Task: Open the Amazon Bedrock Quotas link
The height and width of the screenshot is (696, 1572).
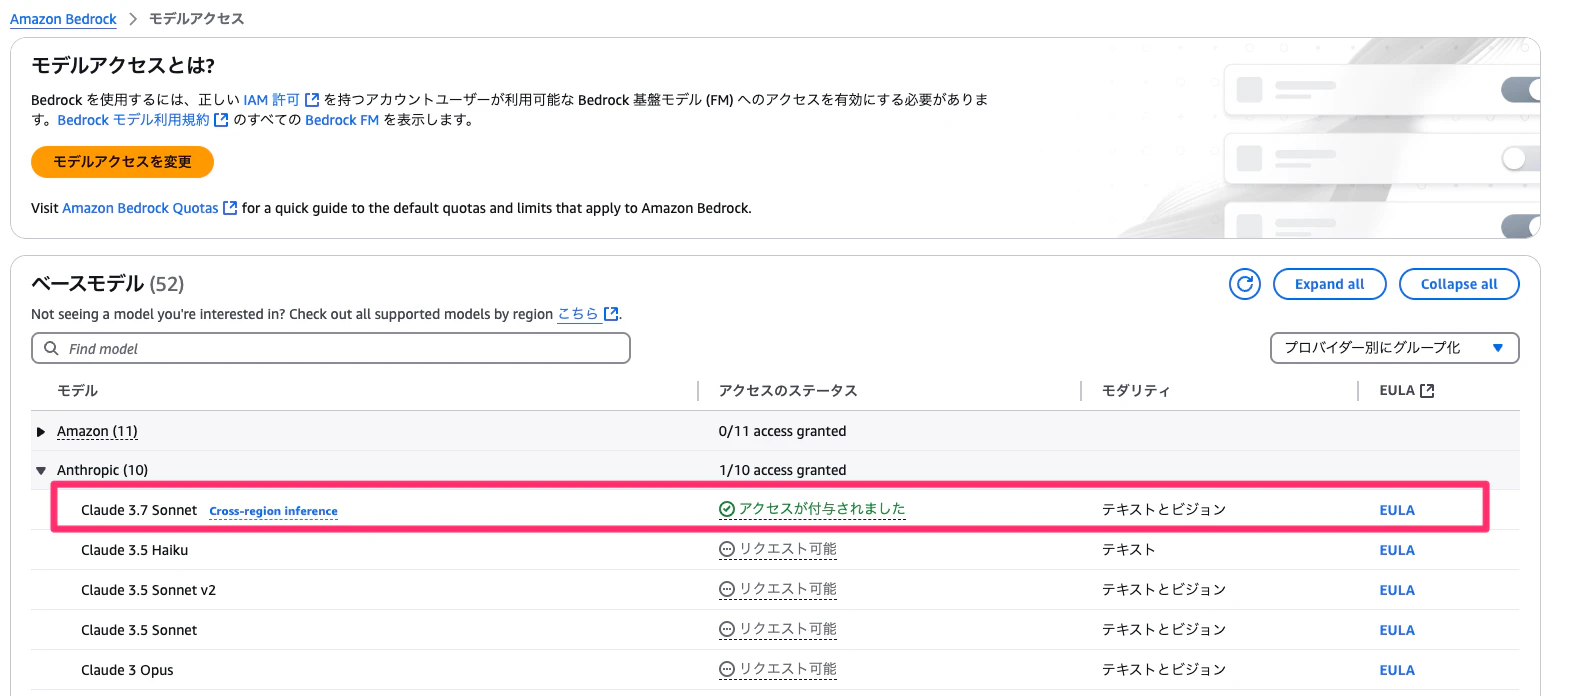Action: (x=140, y=208)
